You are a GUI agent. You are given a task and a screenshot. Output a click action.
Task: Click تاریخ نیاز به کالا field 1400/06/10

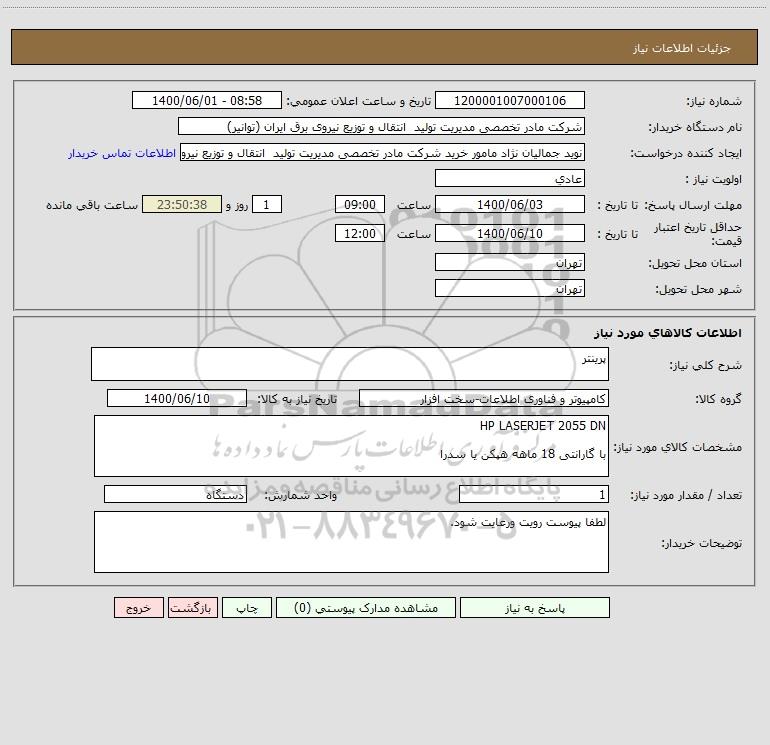(x=177, y=398)
